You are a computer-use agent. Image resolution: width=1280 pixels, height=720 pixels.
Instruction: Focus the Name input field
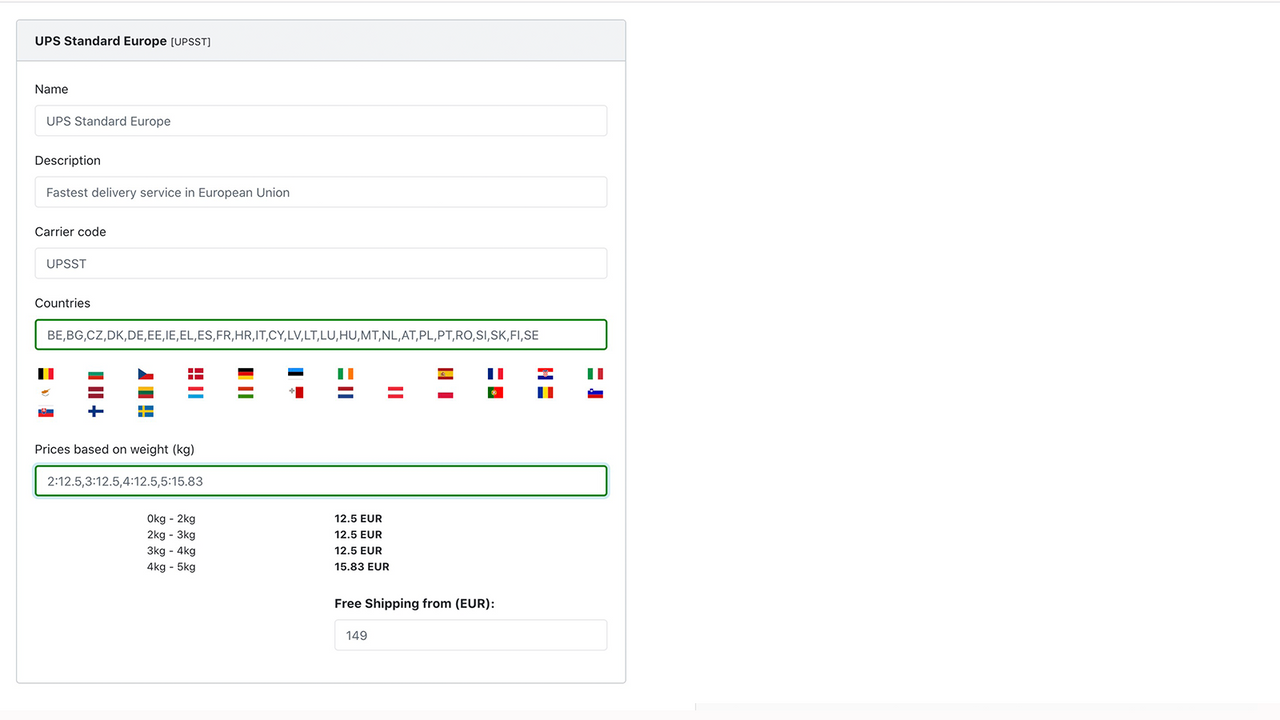pos(321,121)
